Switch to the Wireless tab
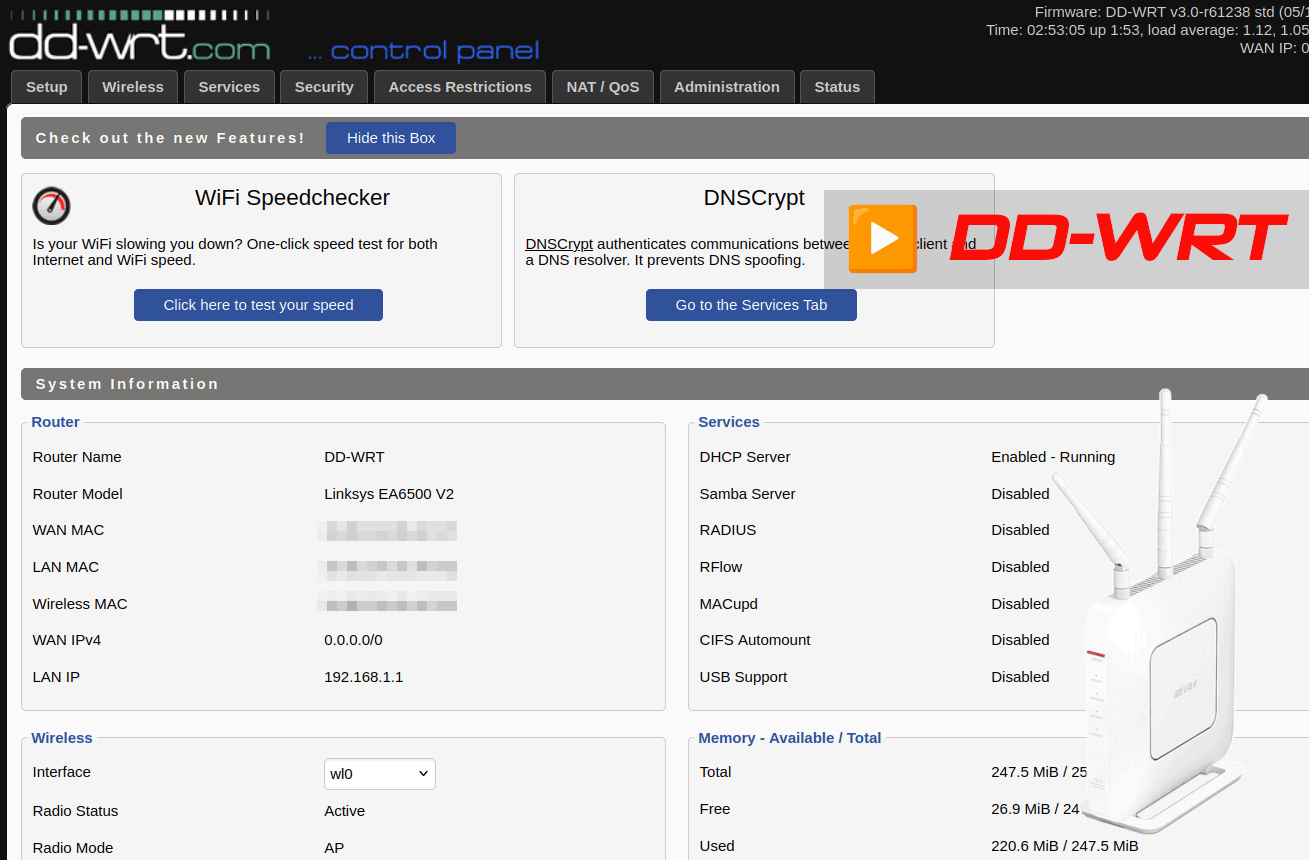 point(132,86)
